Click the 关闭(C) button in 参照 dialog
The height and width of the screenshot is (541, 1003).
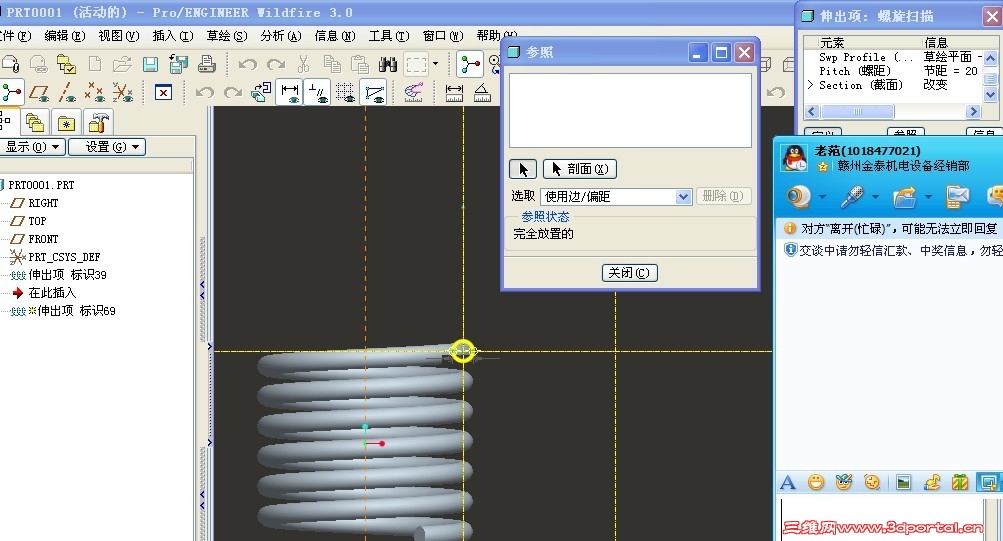(629, 273)
